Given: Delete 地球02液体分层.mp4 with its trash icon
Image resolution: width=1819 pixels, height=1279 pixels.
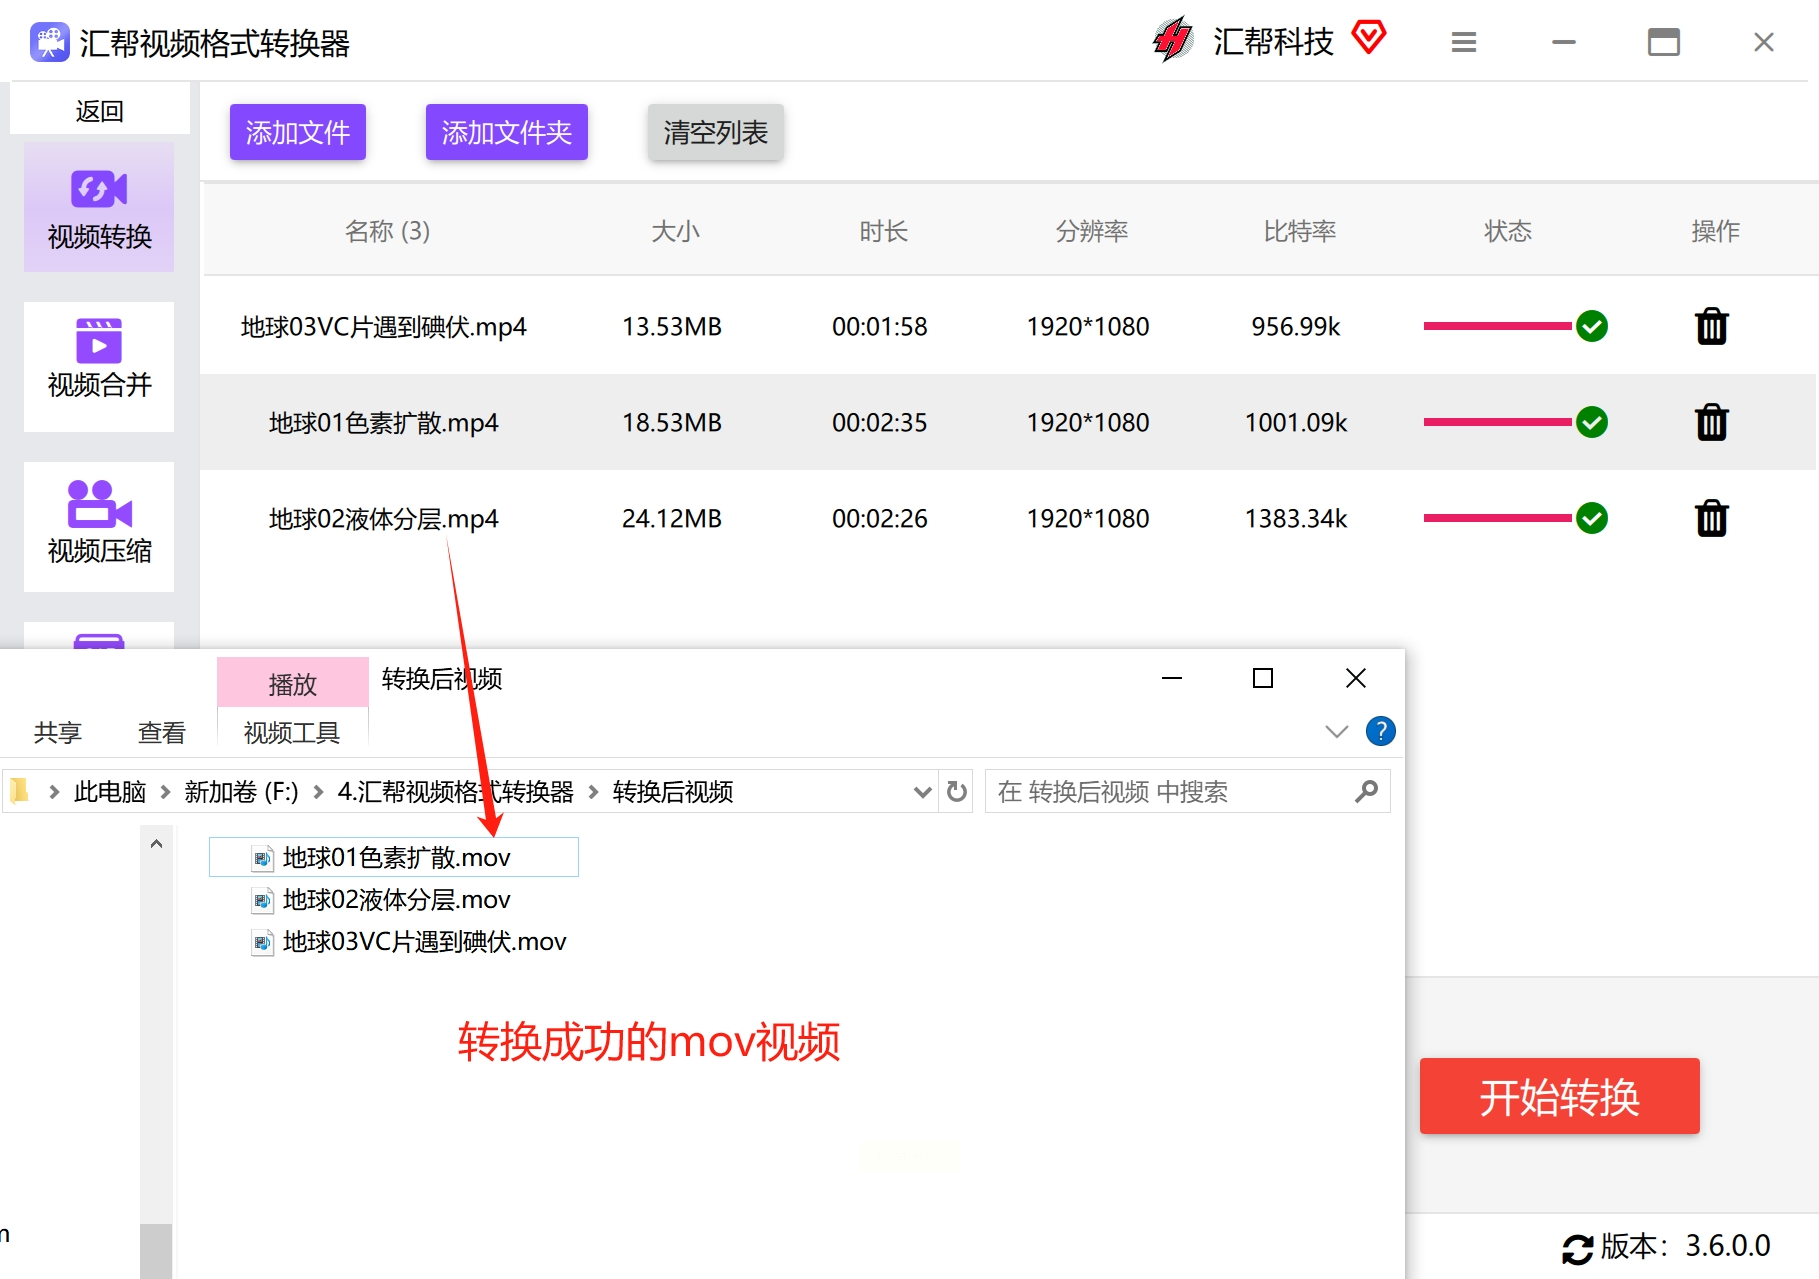Looking at the screenshot, I should pyautogui.click(x=1711, y=518).
